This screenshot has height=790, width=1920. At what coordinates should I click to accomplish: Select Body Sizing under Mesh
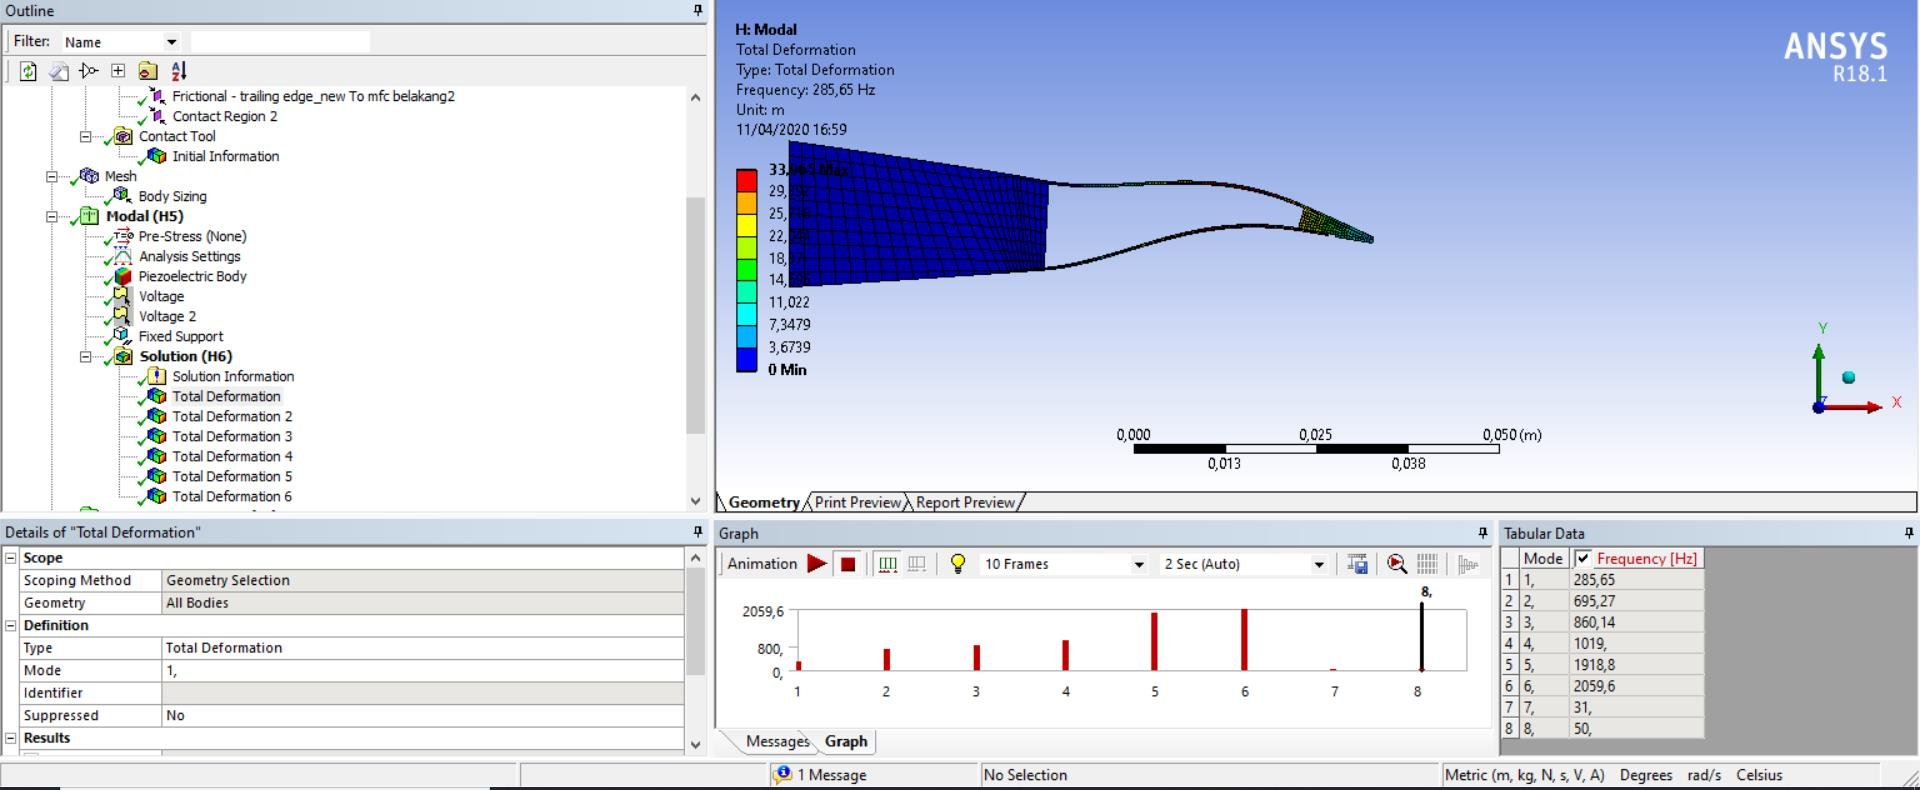(x=172, y=196)
